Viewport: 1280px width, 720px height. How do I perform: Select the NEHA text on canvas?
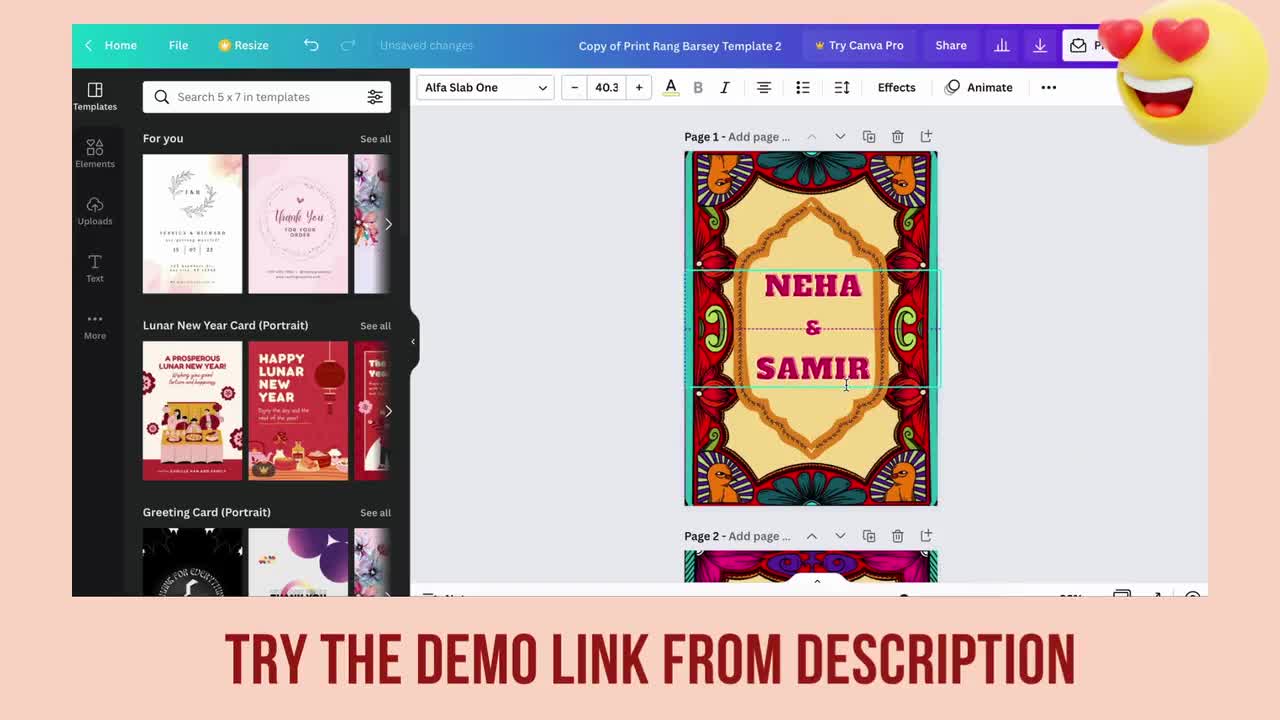point(813,286)
